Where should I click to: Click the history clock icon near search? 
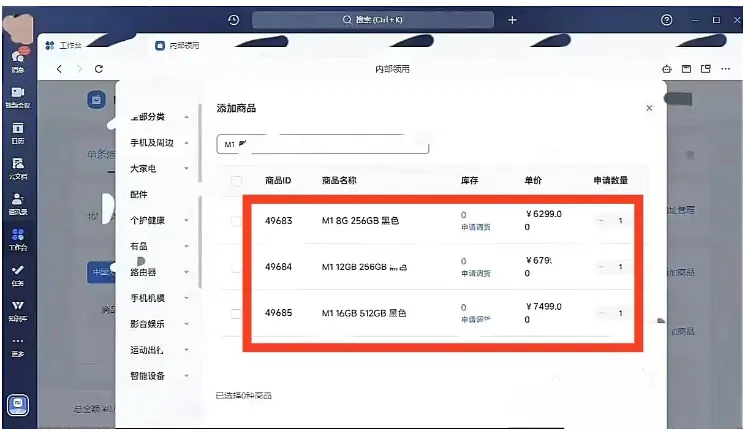point(234,20)
